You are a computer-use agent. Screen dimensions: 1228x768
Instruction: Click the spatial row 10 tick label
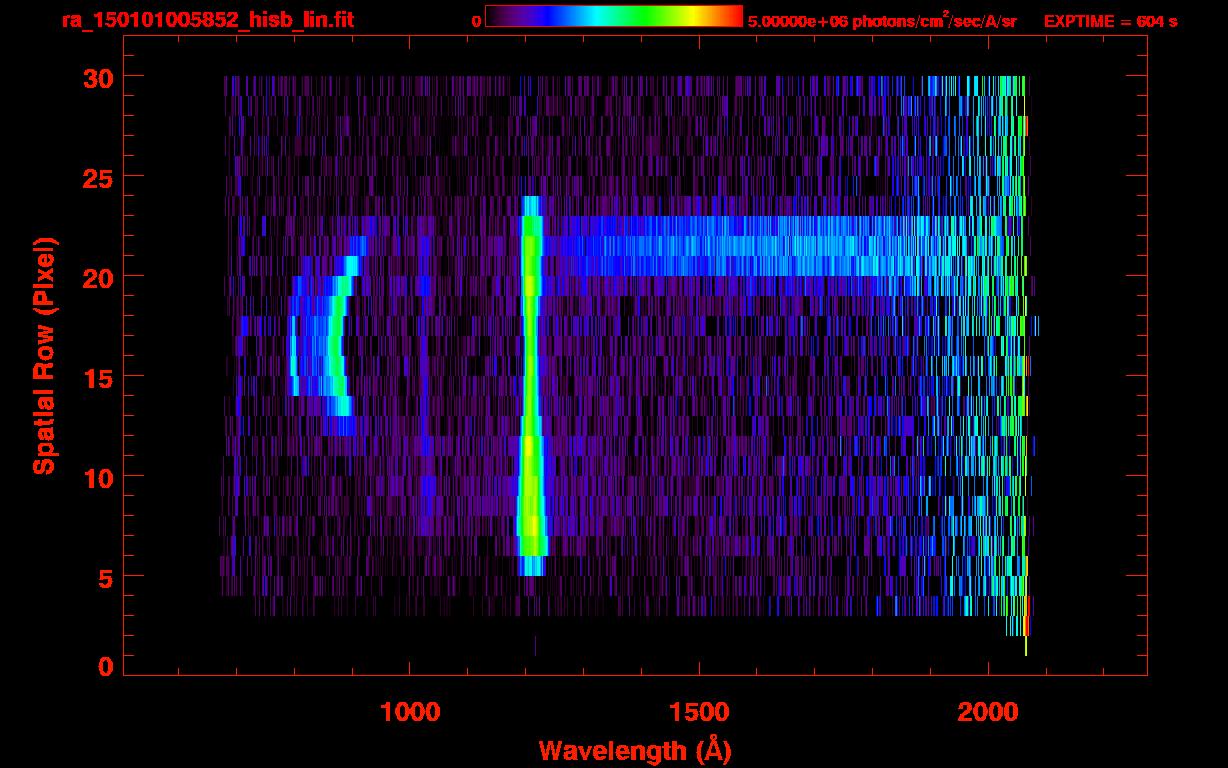98,477
